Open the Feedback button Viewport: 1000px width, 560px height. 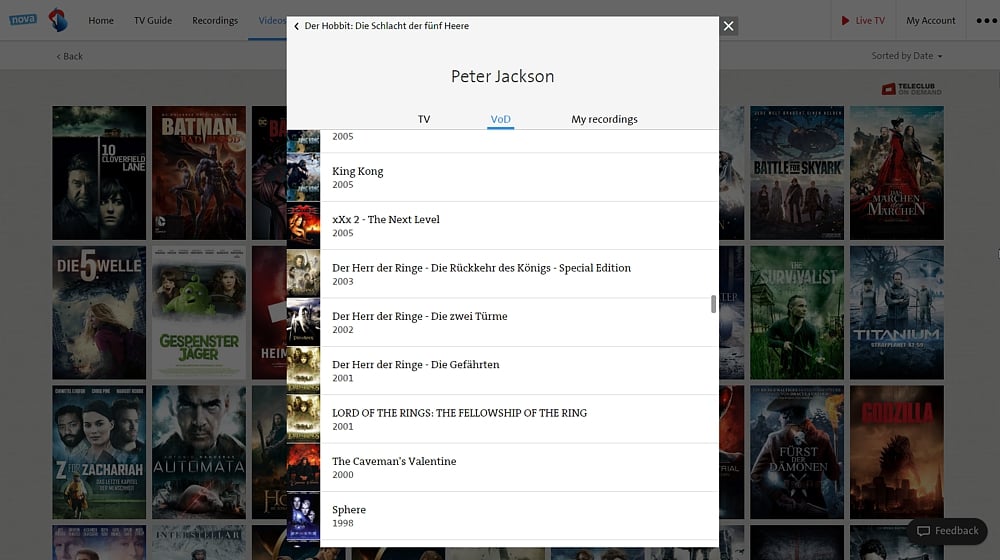pos(947,531)
